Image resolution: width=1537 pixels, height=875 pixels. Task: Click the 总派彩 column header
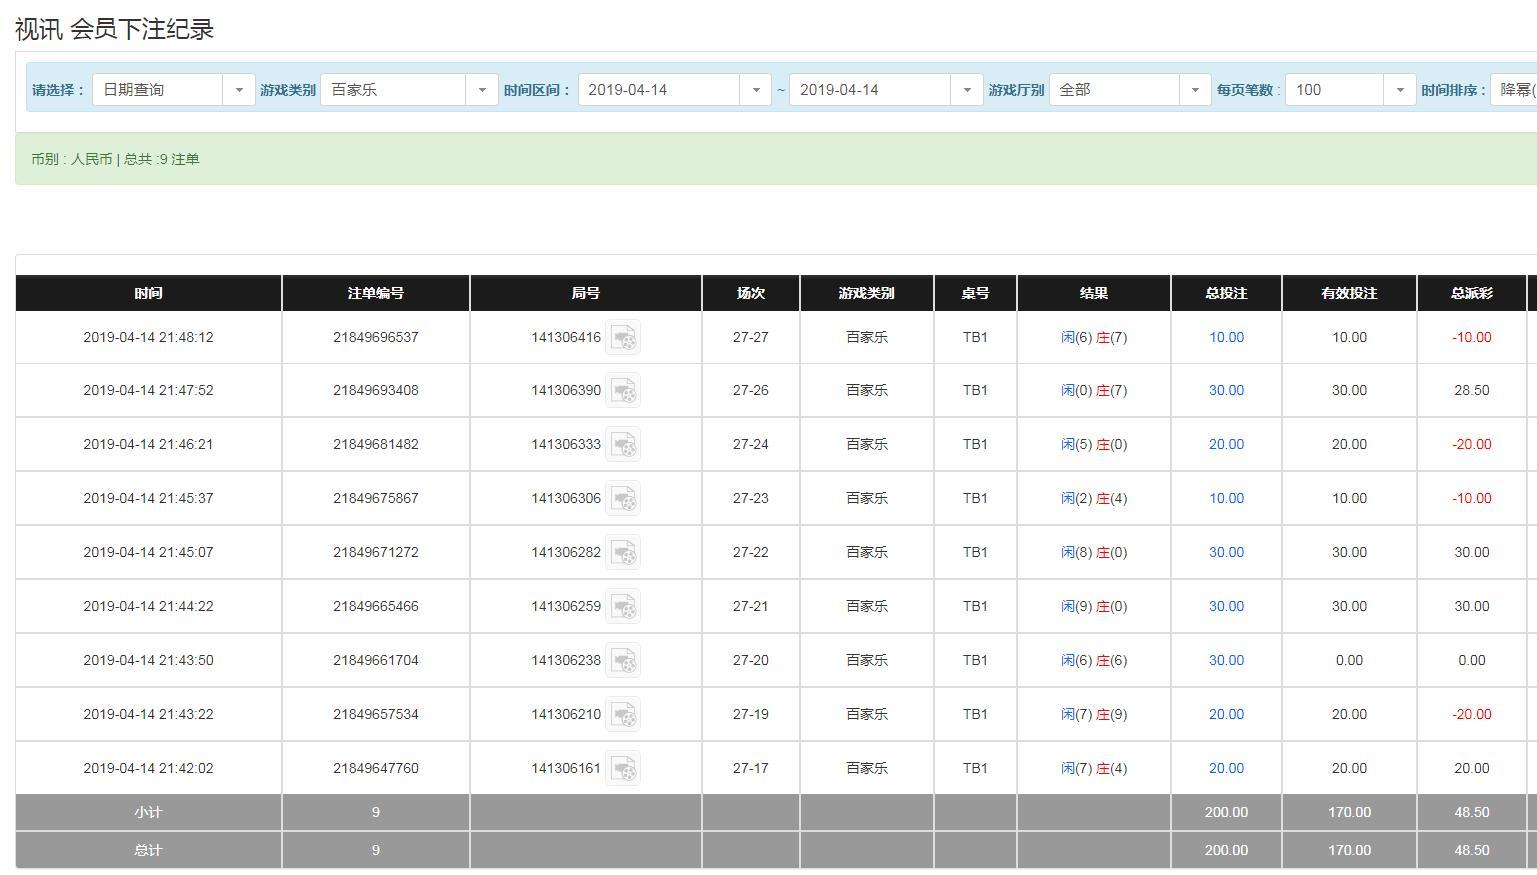[1472, 293]
